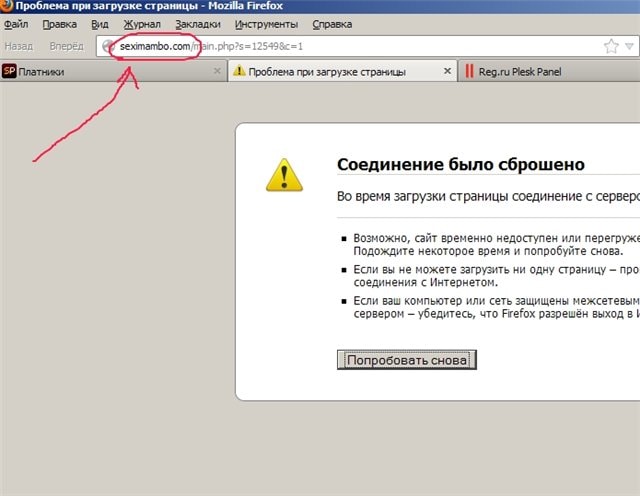
Task: Click warning favicon on the error tab
Action: [239, 71]
